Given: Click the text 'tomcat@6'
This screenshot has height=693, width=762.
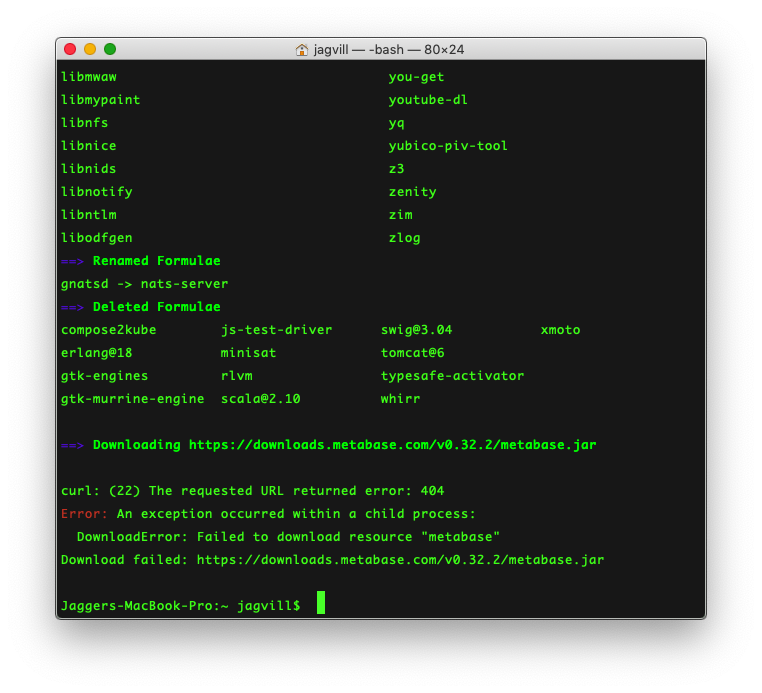Looking at the screenshot, I should tap(413, 353).
